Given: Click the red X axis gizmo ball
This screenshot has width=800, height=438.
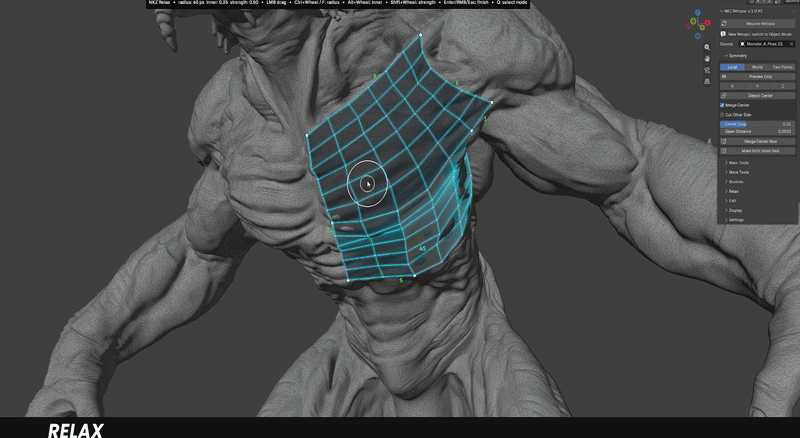Looking at the screenshot, I should 707,23.
